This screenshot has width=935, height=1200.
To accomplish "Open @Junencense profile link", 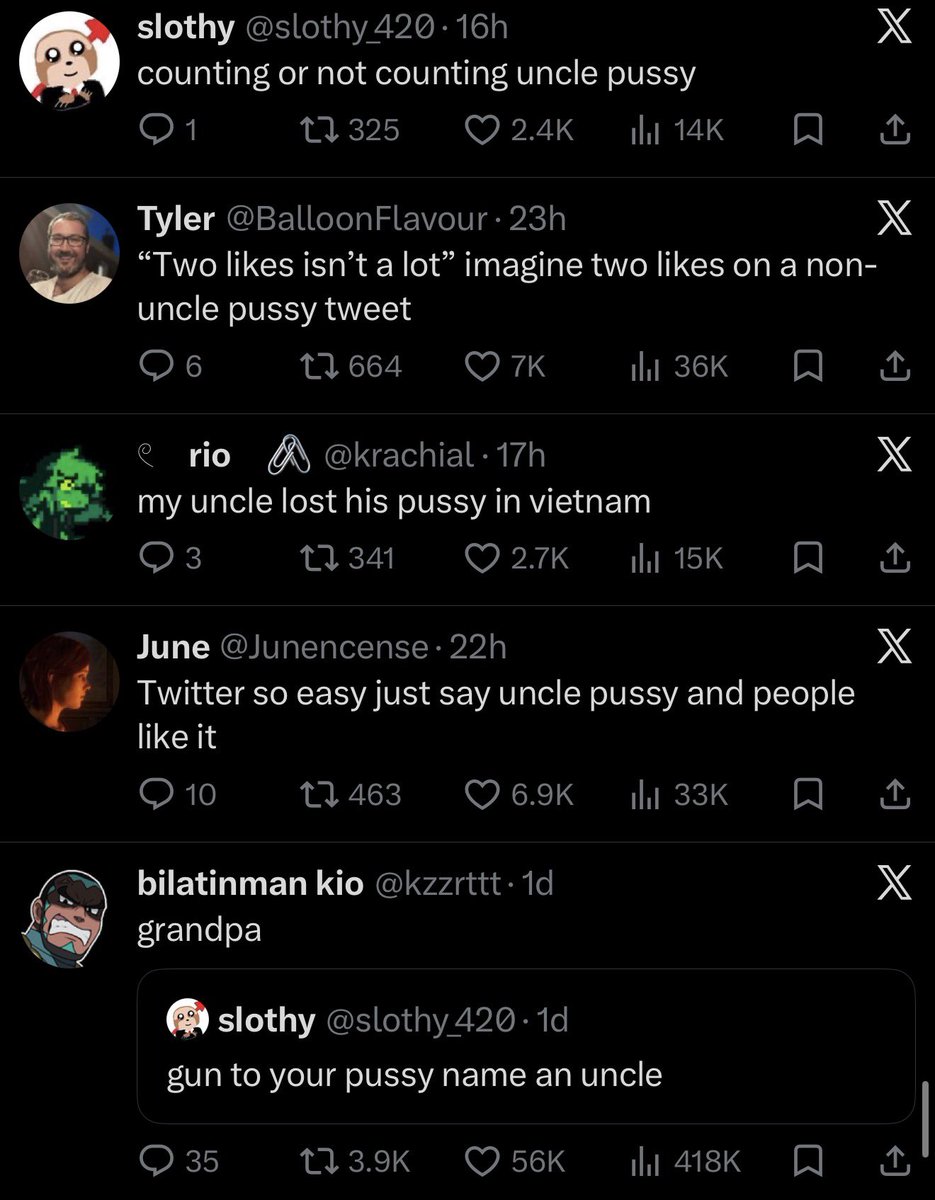I will [322, 648].
